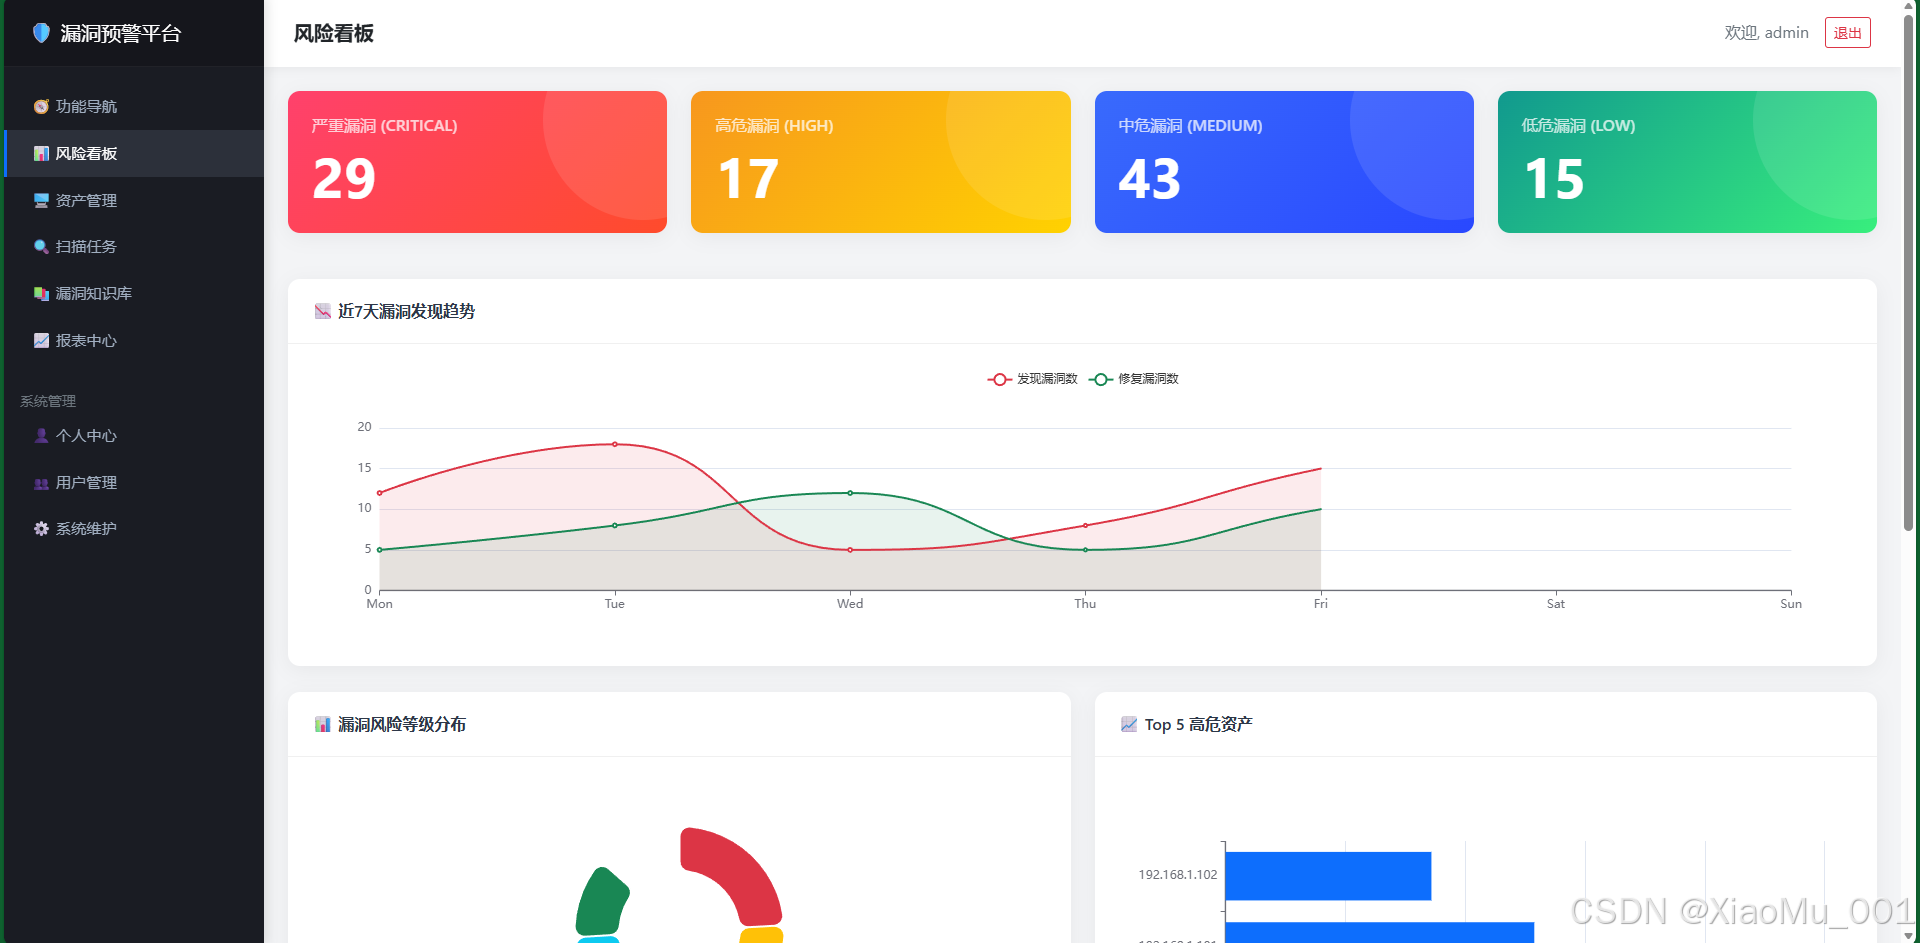Image resolution: width=1920 pixels, height=943 pixels.
Task: Open 功能导航 menu item
Action: click(x=134, y=106)
